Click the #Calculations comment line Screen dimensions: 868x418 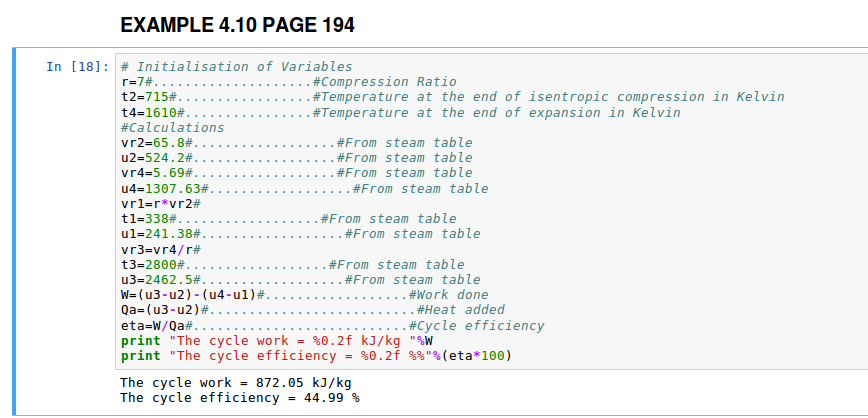click(x=172, y=128)
